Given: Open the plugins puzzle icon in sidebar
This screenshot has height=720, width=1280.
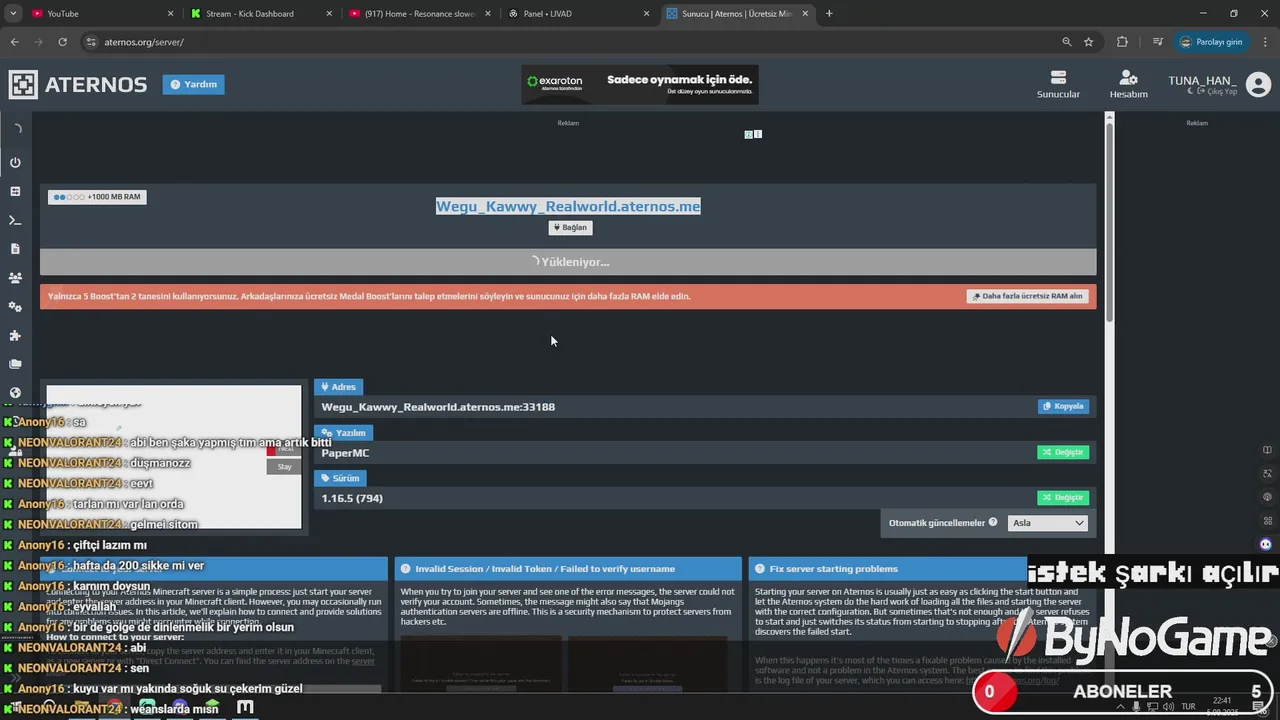Looking at the screenshot, I should (x=15, y=336).
